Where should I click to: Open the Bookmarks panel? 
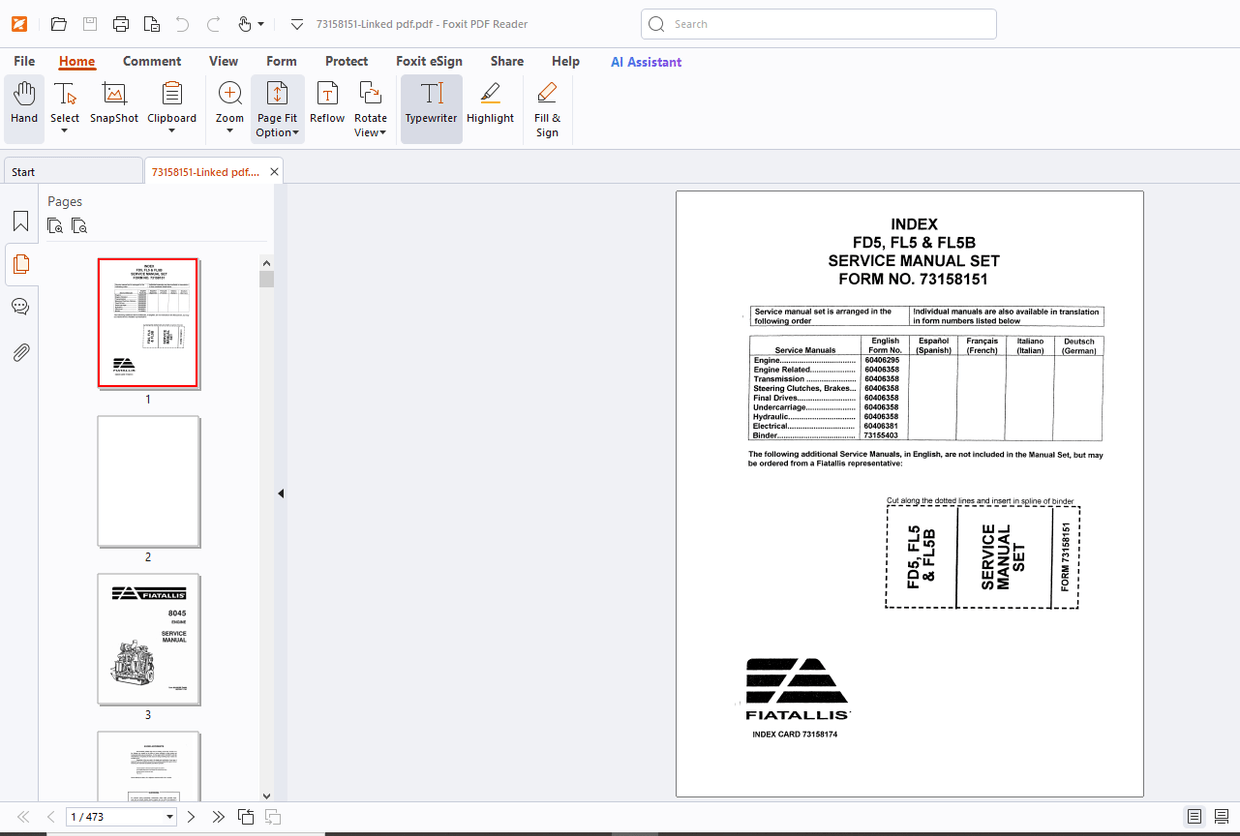tap(20, 221)
